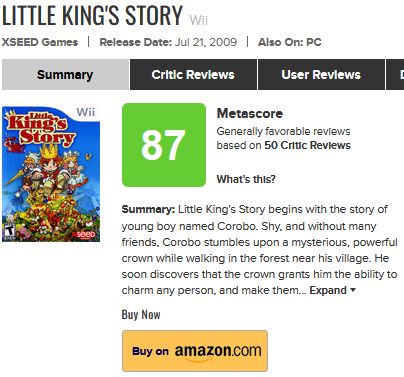Switch to the Critic Reviews tab
404x377 pixels.
tap(193, 75)
